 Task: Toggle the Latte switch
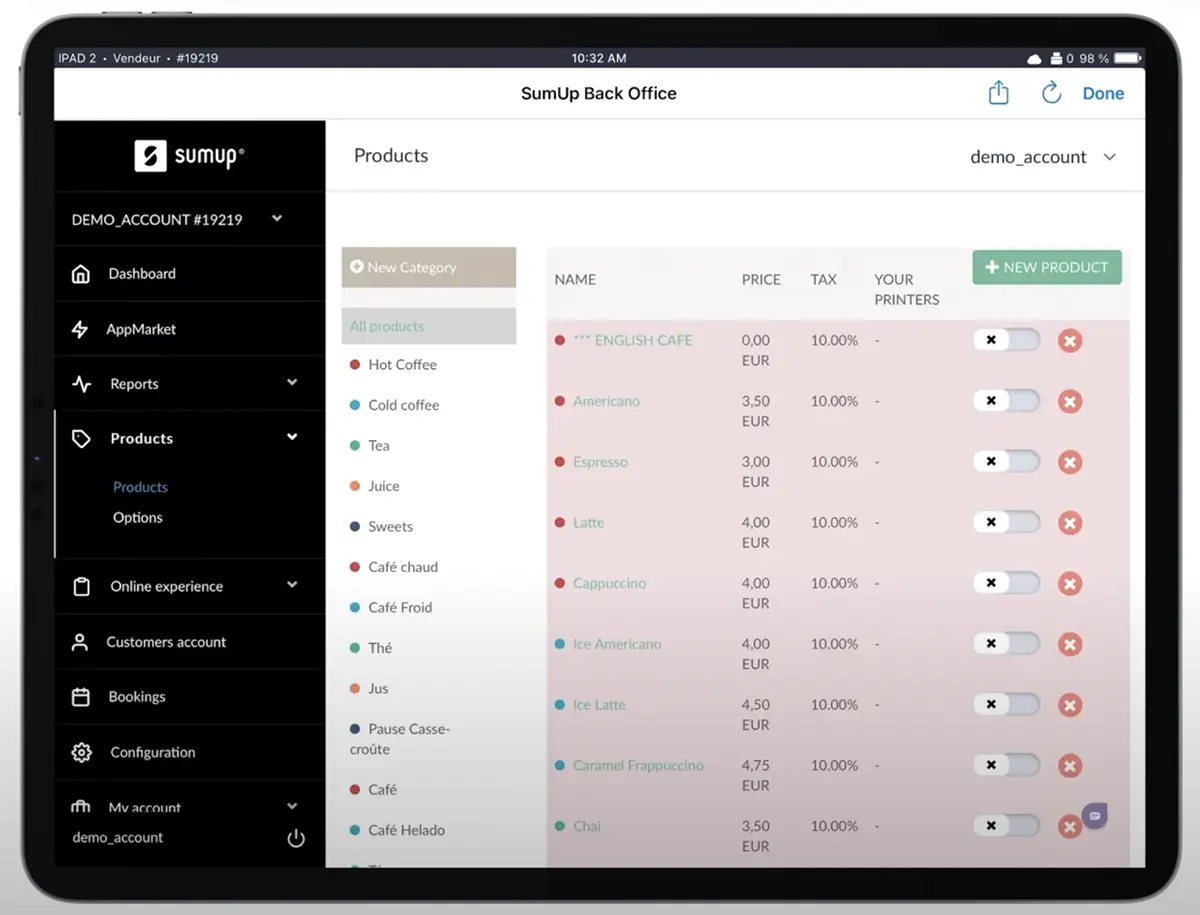coord(1006,522)
